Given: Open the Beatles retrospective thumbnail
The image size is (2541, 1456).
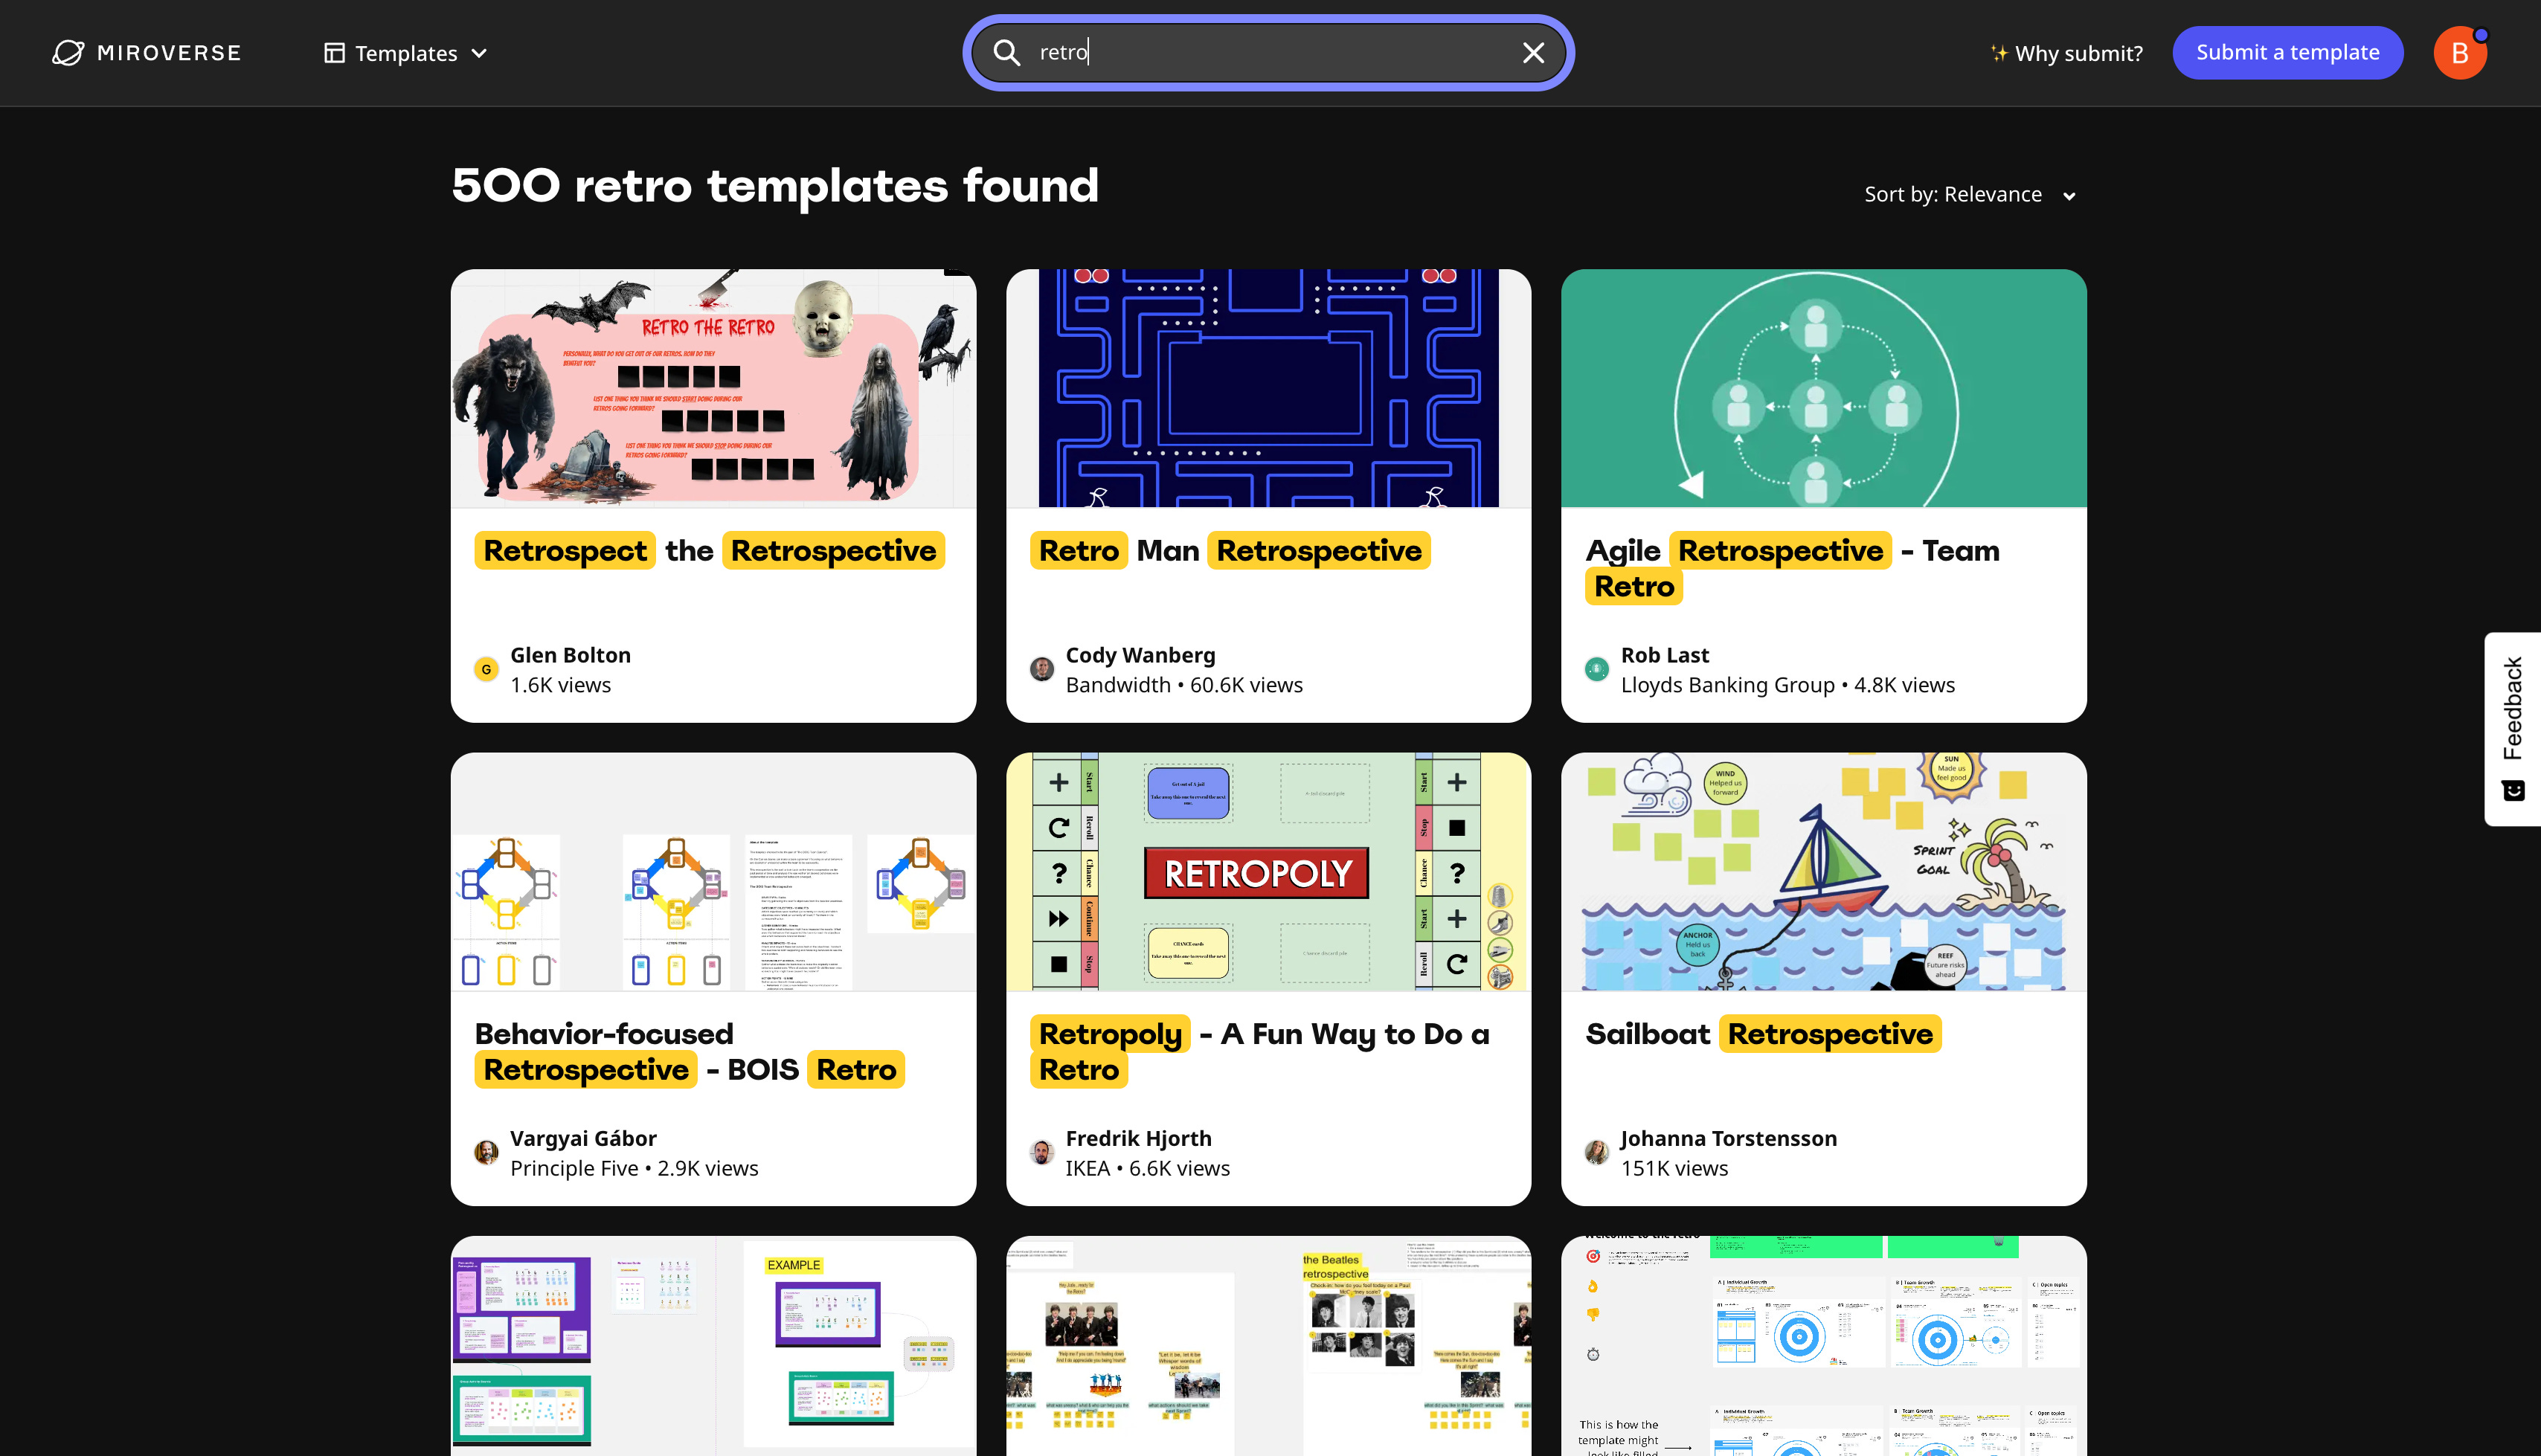Looking at the screenshot, I should (x=1268, y=1345).
